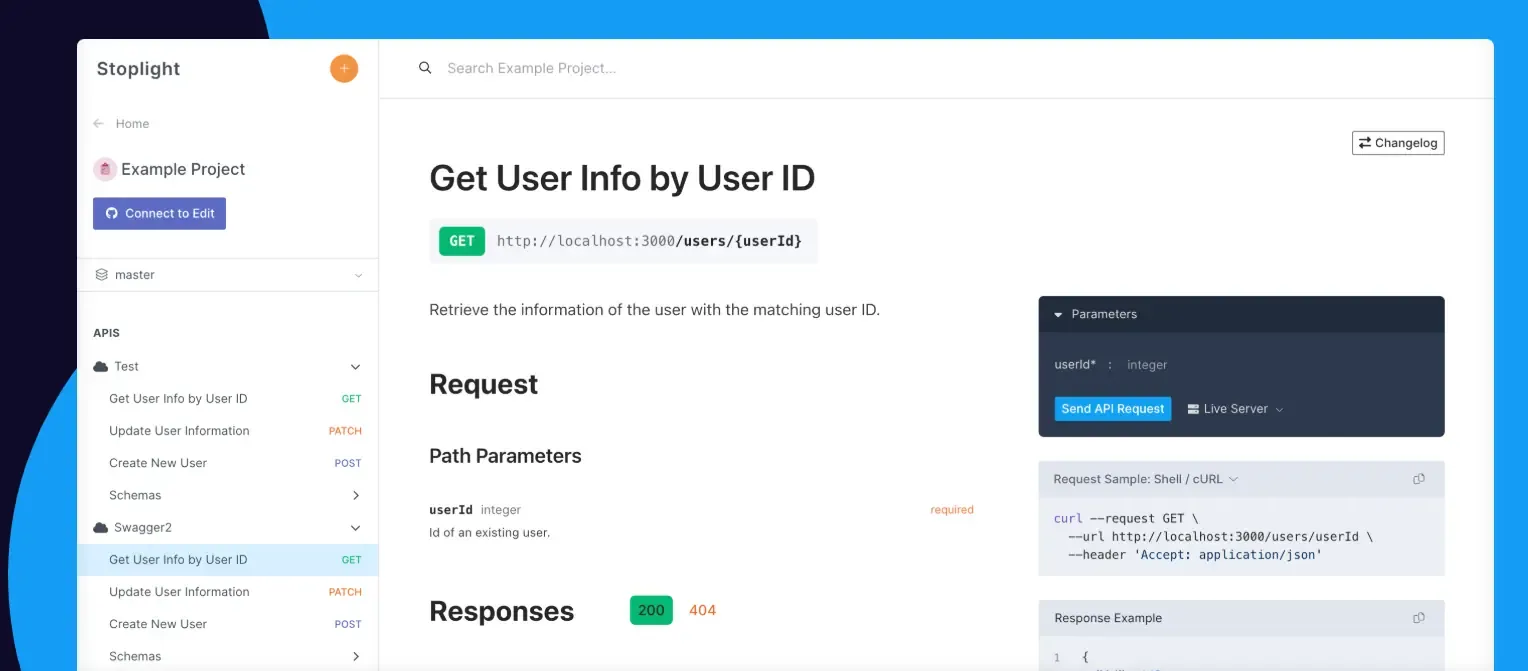Click the branch stack icon beside master
This screenshot has width=1528, height=671.
point(101,275)
